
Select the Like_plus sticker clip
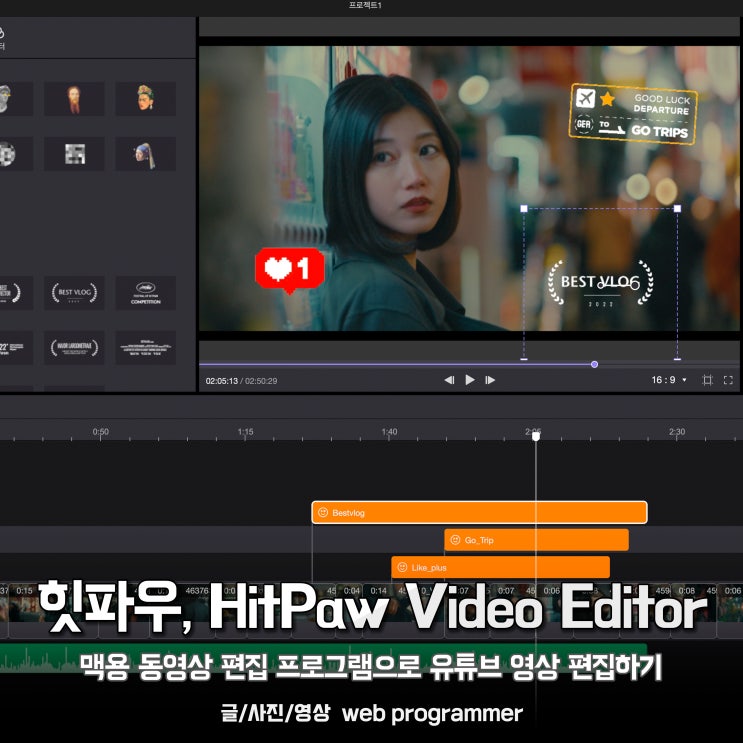(500, 567)
